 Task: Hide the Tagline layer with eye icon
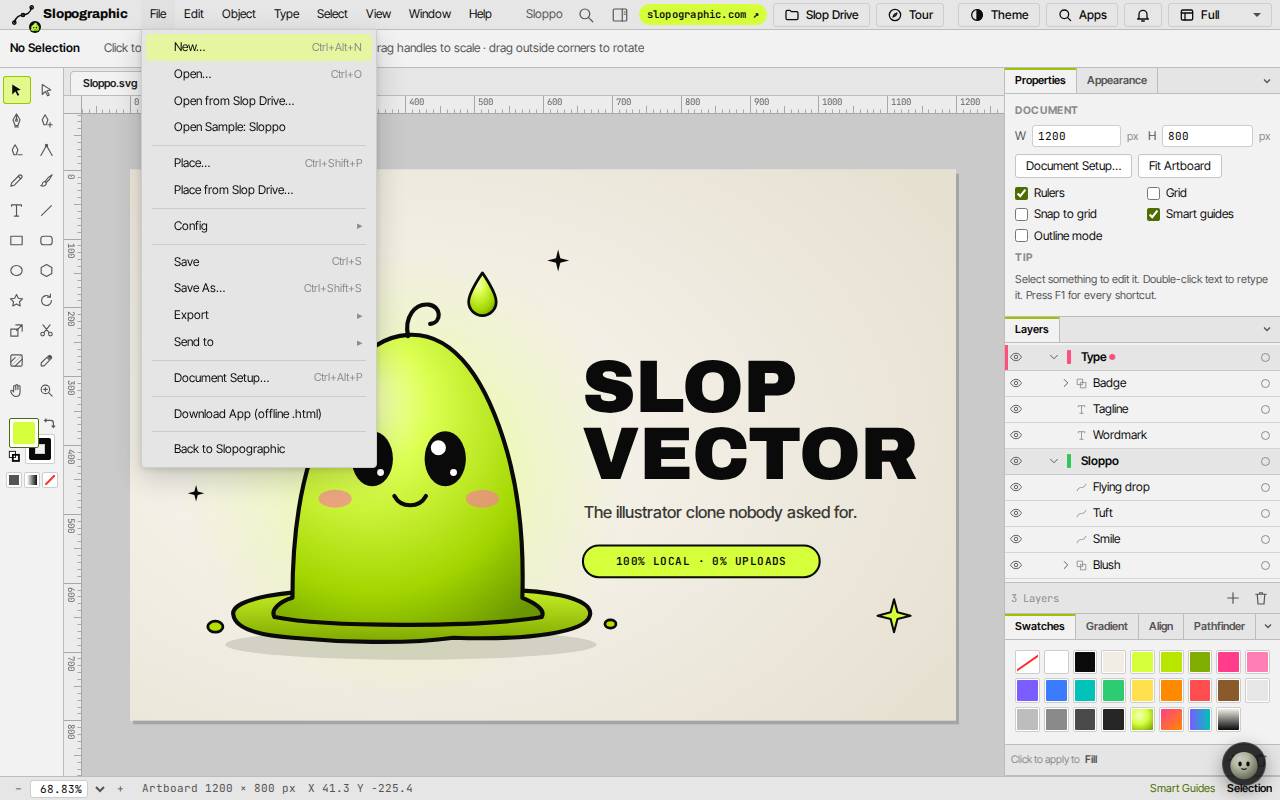click(x=1016, y=409)
